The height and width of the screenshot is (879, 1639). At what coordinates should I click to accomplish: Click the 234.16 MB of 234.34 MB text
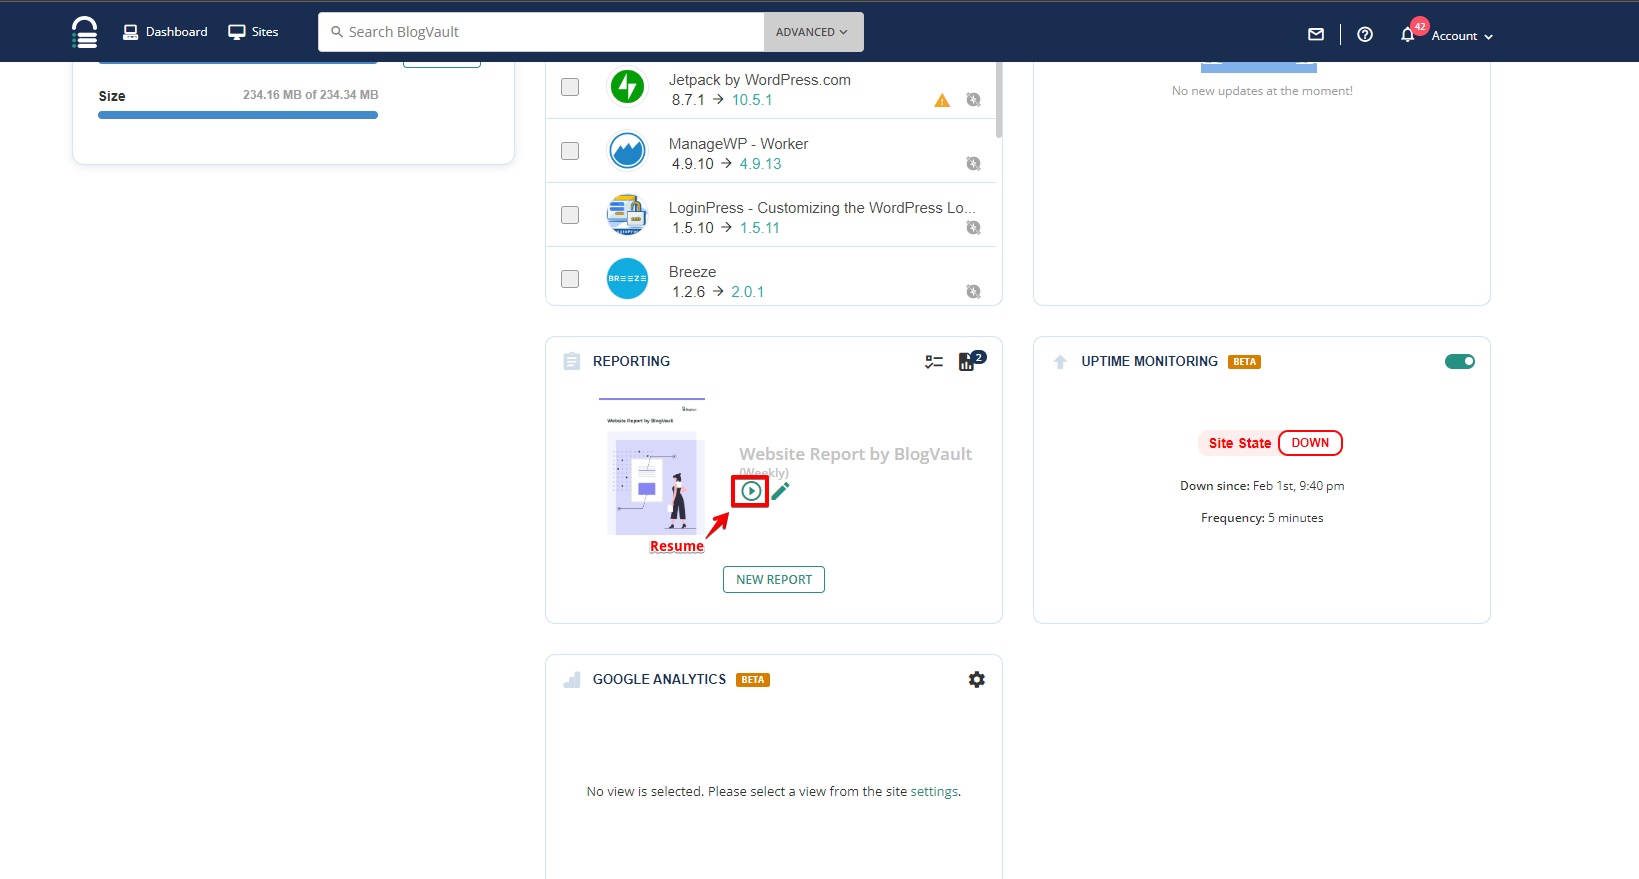(x=311, y=95)
